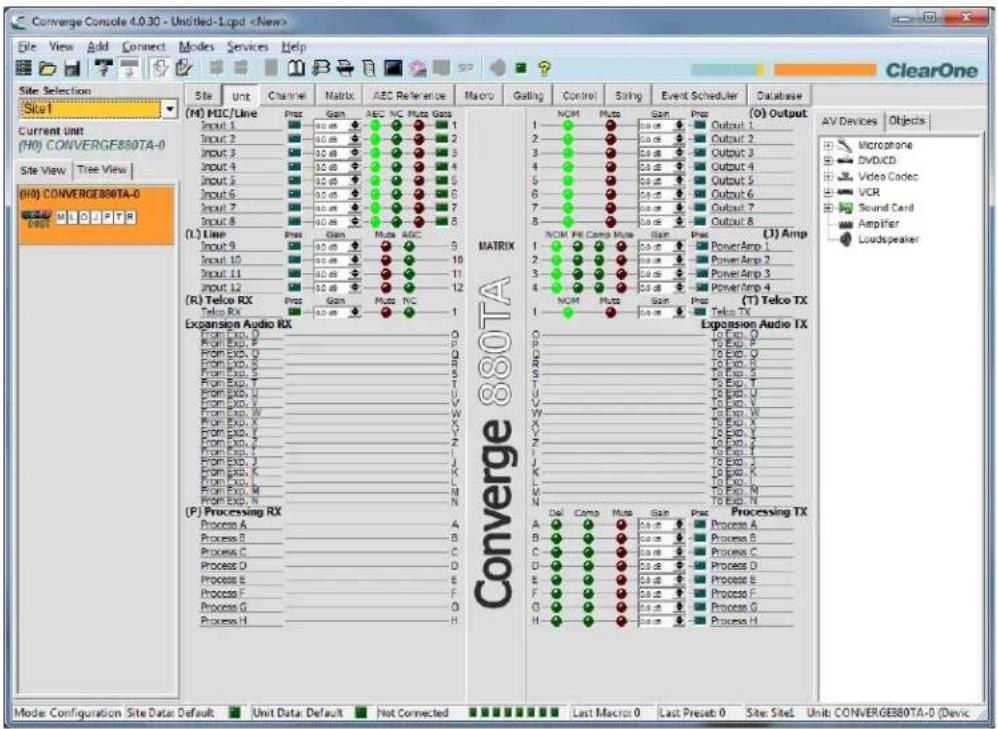
Task: Click the Microphone device icon in AV Devices
Action: 845,145
